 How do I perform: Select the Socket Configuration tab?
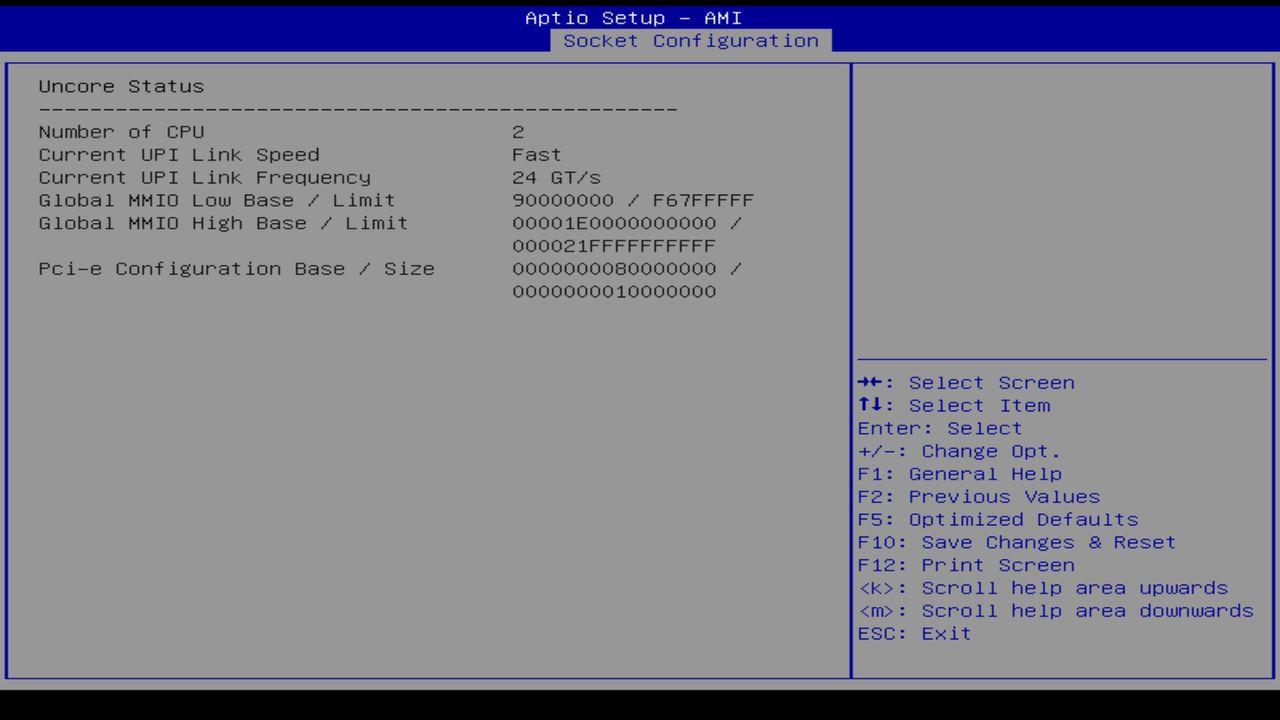click(692, 41)
